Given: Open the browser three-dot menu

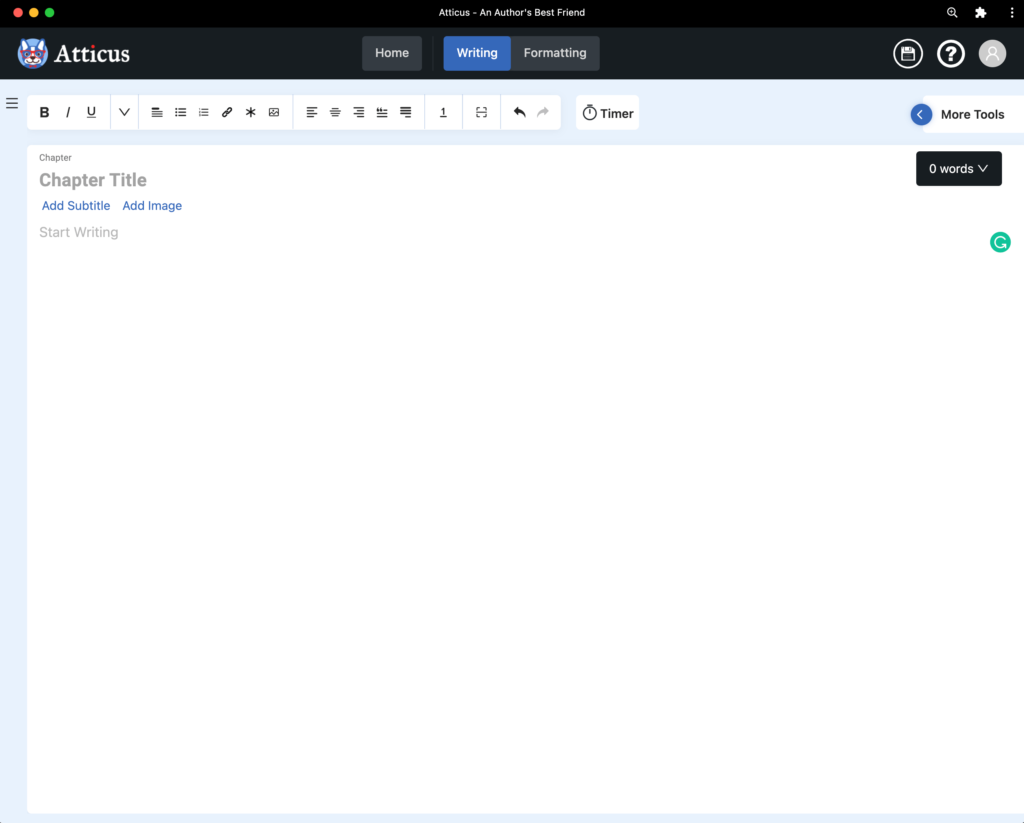Looking at the screenshot, I should tap(1012, 12).
